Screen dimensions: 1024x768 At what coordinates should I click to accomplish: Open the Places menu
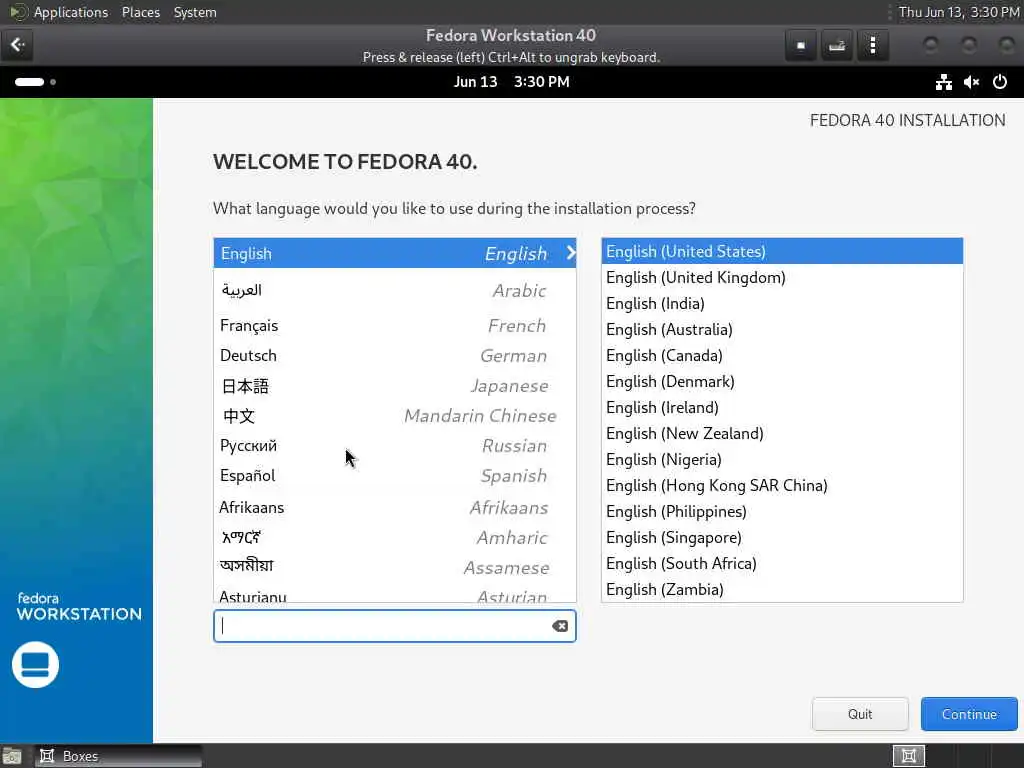coord(140,12)
